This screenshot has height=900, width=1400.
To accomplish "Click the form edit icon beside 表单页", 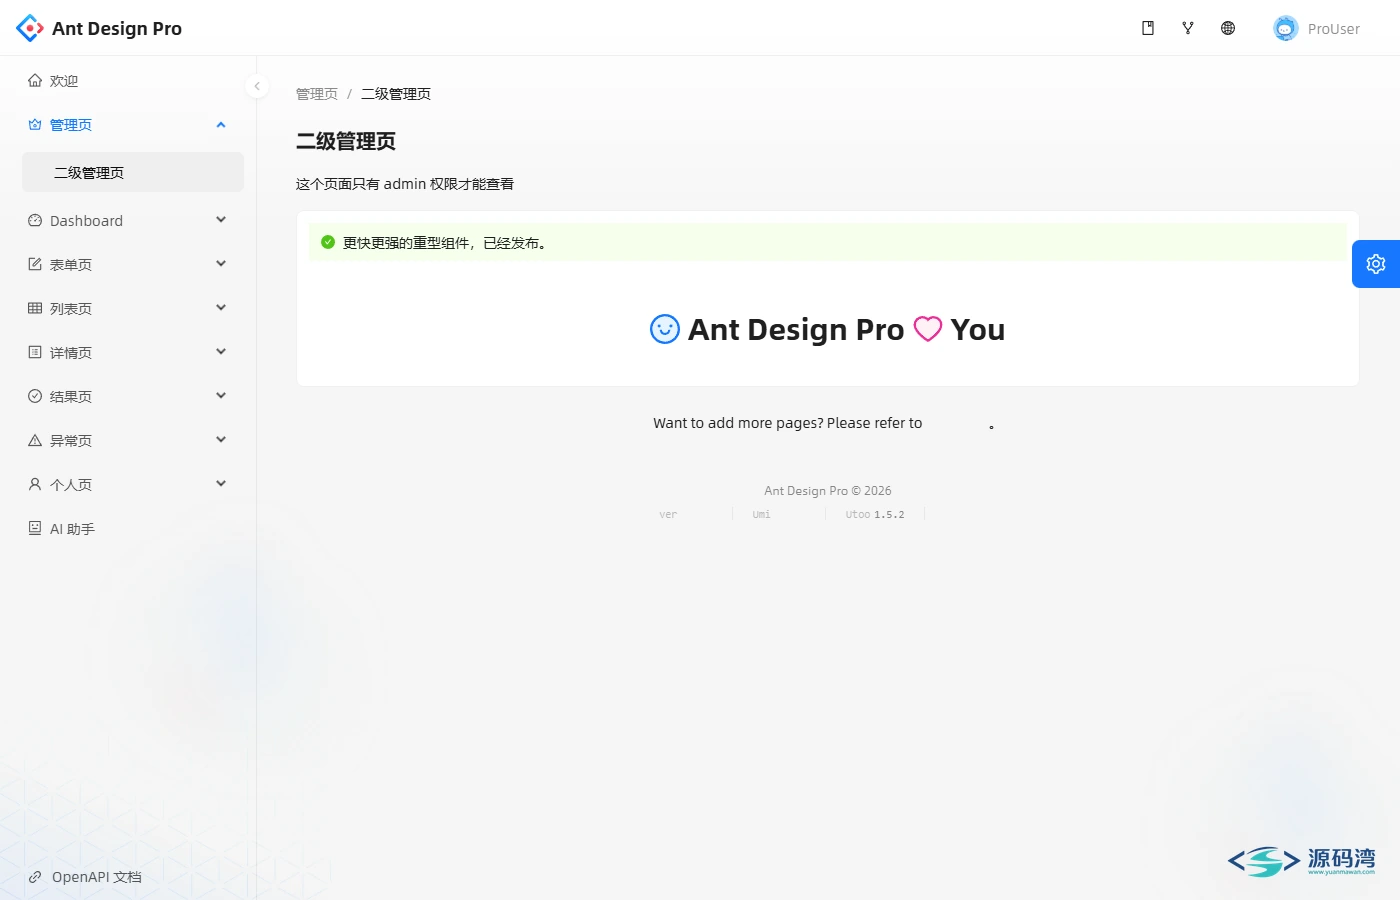I will (35, 265).
